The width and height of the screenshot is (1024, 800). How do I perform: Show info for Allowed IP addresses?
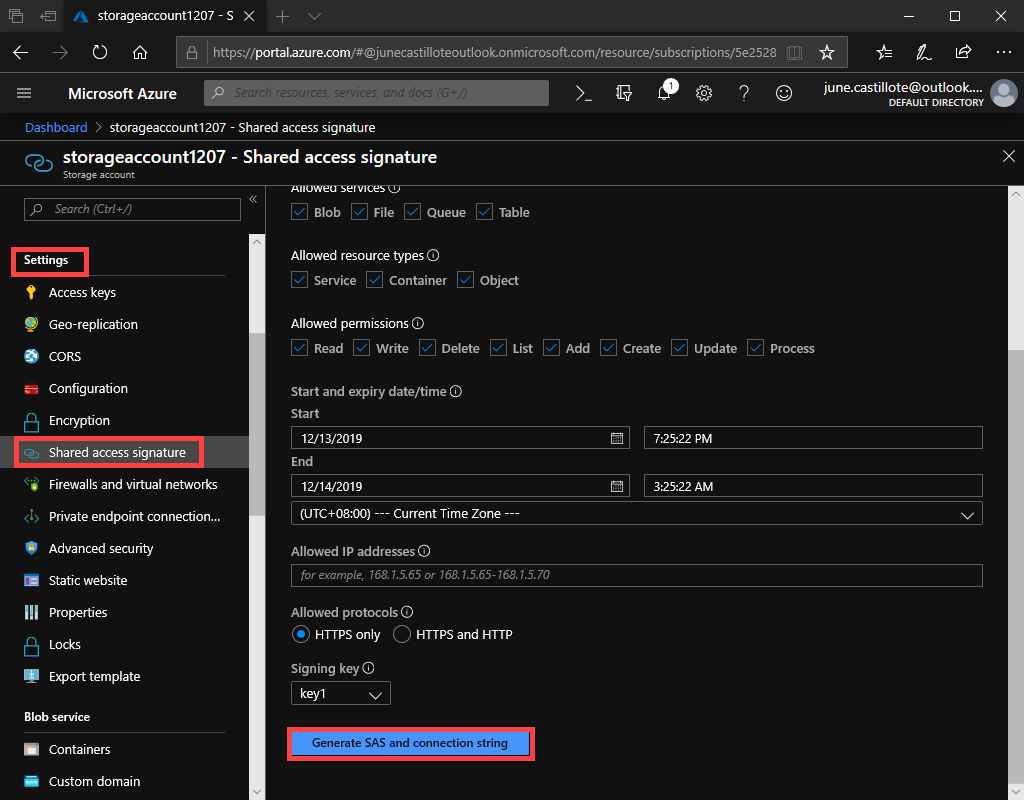pyautogui.click(x=424, y=551)
